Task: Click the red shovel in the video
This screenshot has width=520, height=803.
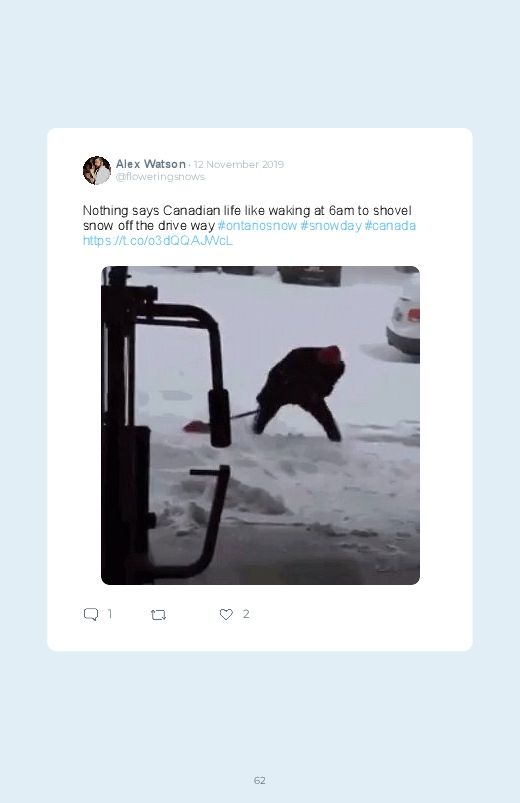Action: (195, 426)
